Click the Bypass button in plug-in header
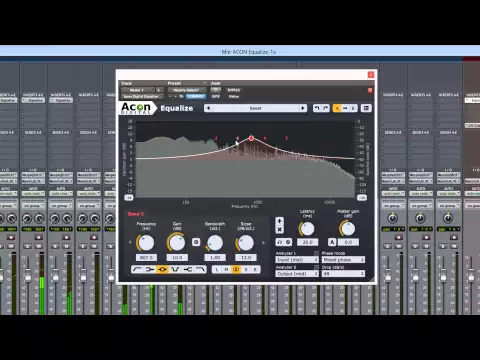This screenshot has width=480, height=360. [234, 90]
